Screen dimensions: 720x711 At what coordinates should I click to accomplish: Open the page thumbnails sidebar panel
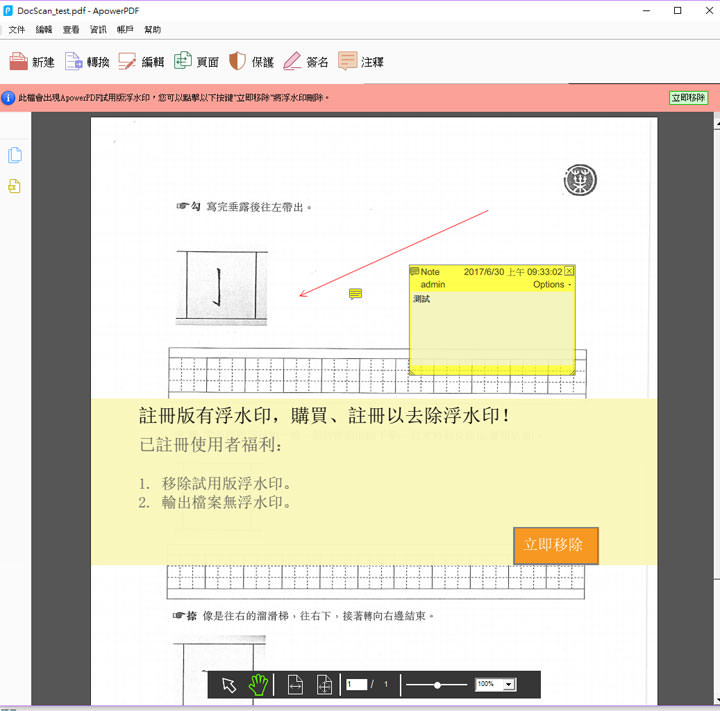coord(15,155)
